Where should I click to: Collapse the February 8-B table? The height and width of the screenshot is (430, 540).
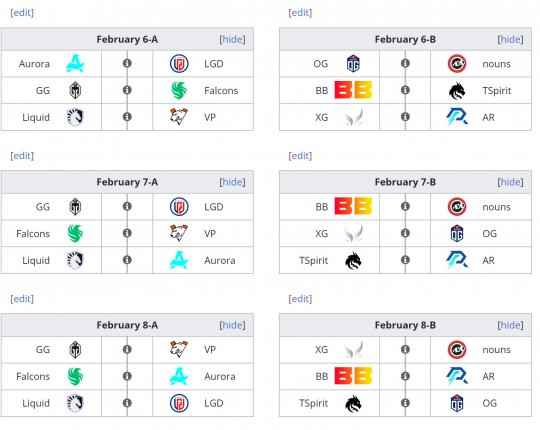(510, 325)
